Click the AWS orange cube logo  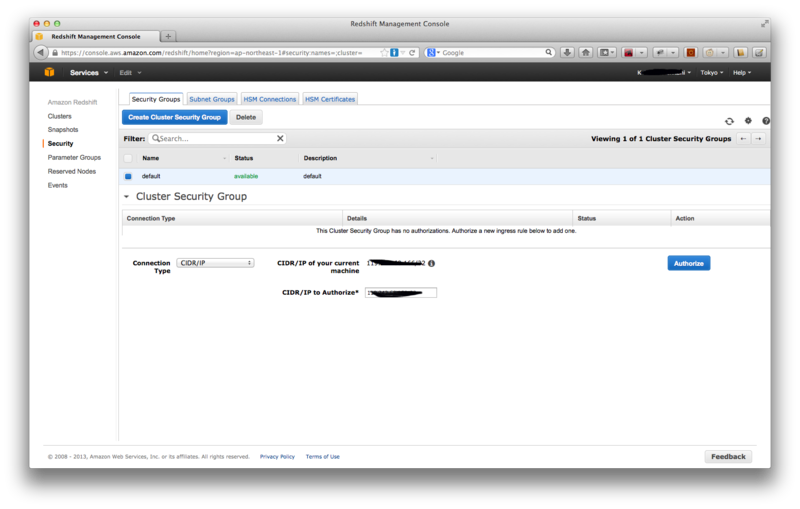49,72
